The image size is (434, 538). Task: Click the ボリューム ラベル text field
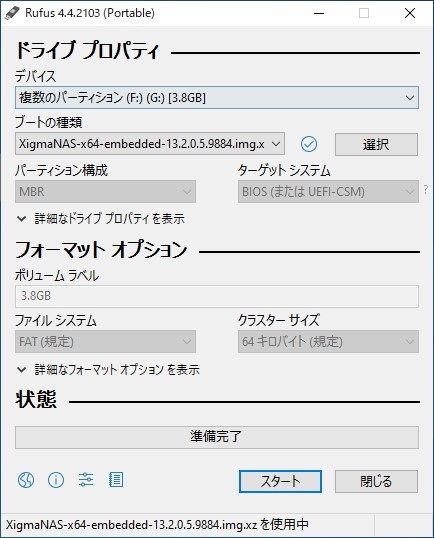point(217,296)
